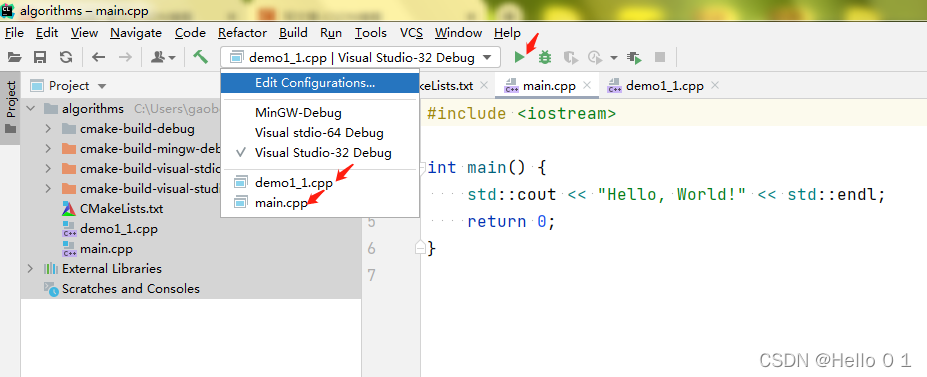Navigate back with left arrow icon
927x377 pixels.
(x=99, y=57)
